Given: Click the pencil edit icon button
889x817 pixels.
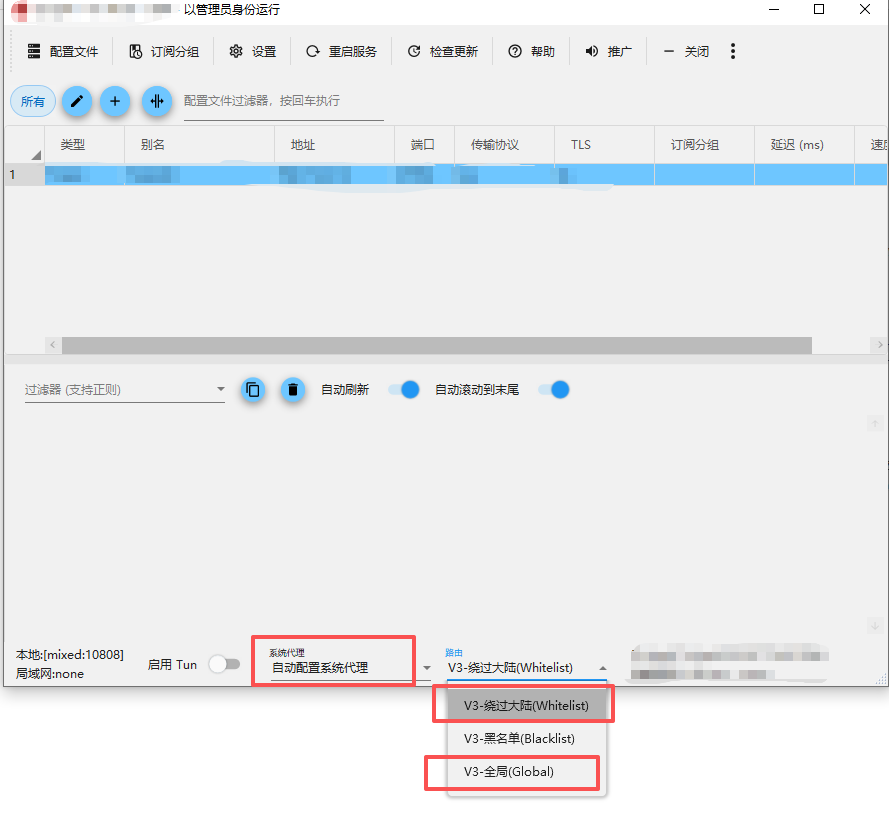Looking at the screenshot, I should (x=77, y=101).
